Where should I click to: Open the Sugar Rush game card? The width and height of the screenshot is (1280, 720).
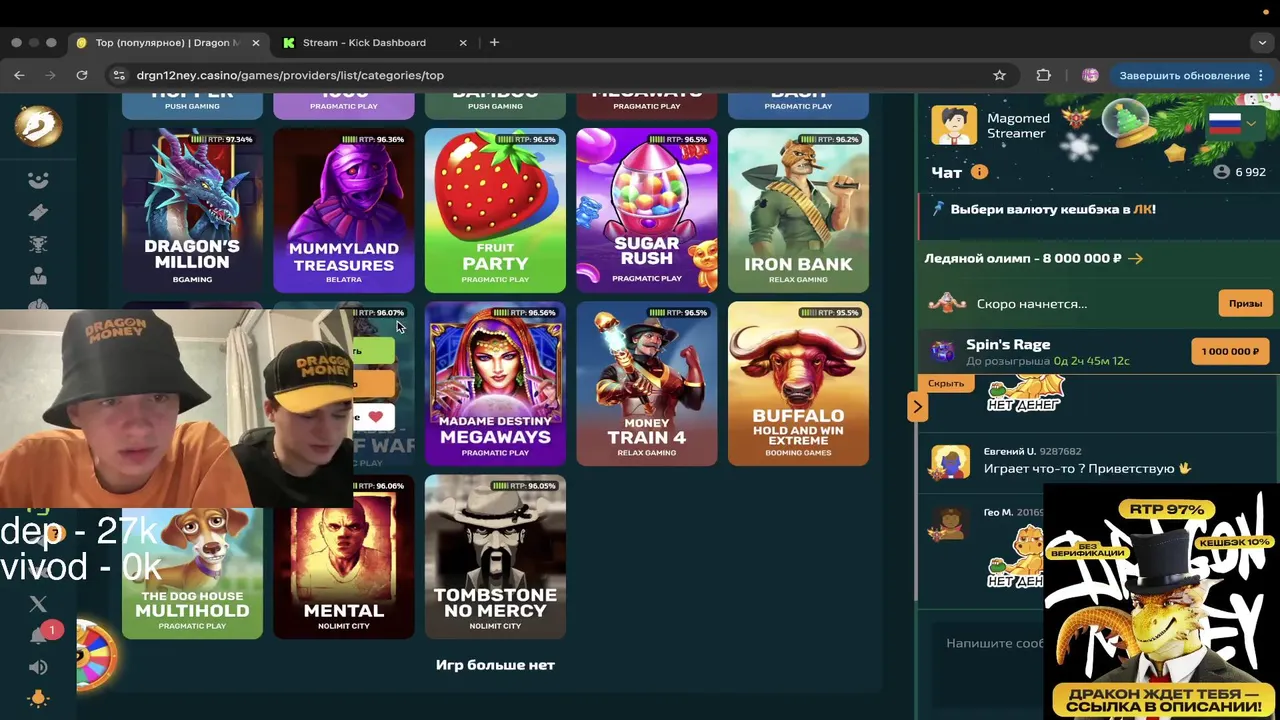pyautogui.click(x=646, y=210)
